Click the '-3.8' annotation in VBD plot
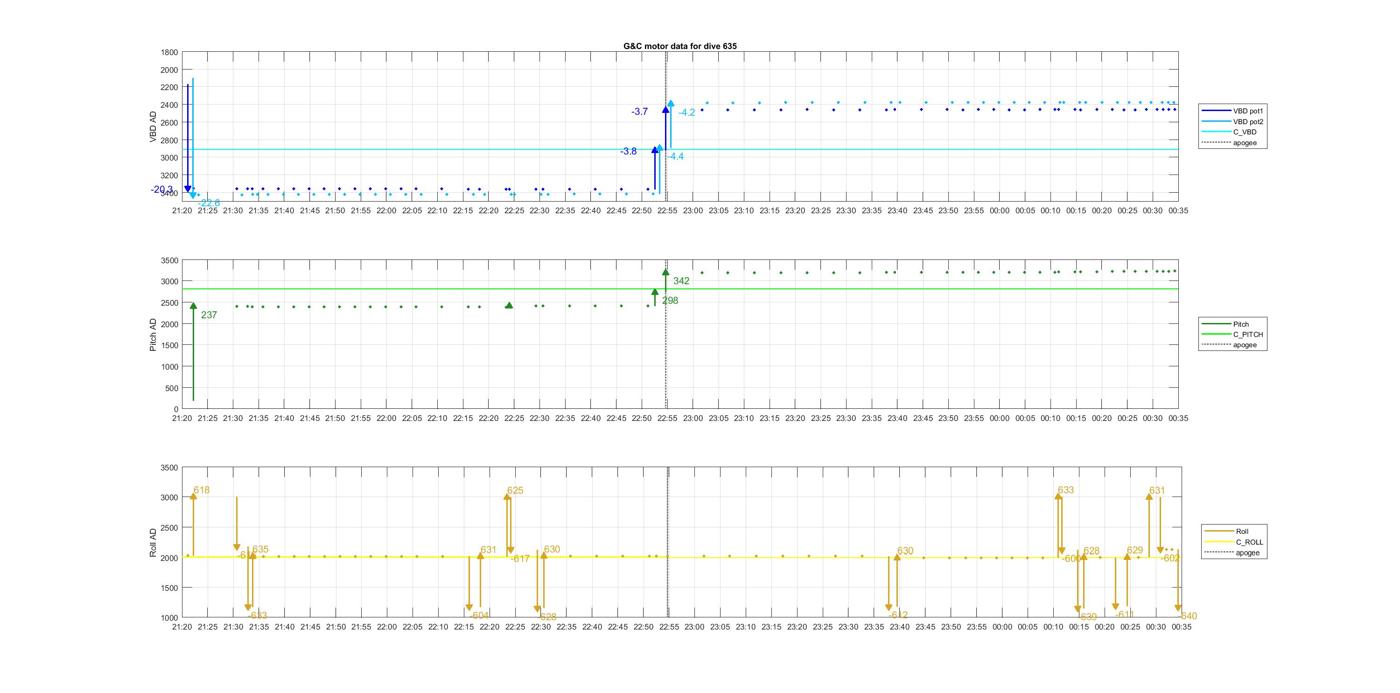This screenshot has height=693, width=1400. [x=628, y=152]
